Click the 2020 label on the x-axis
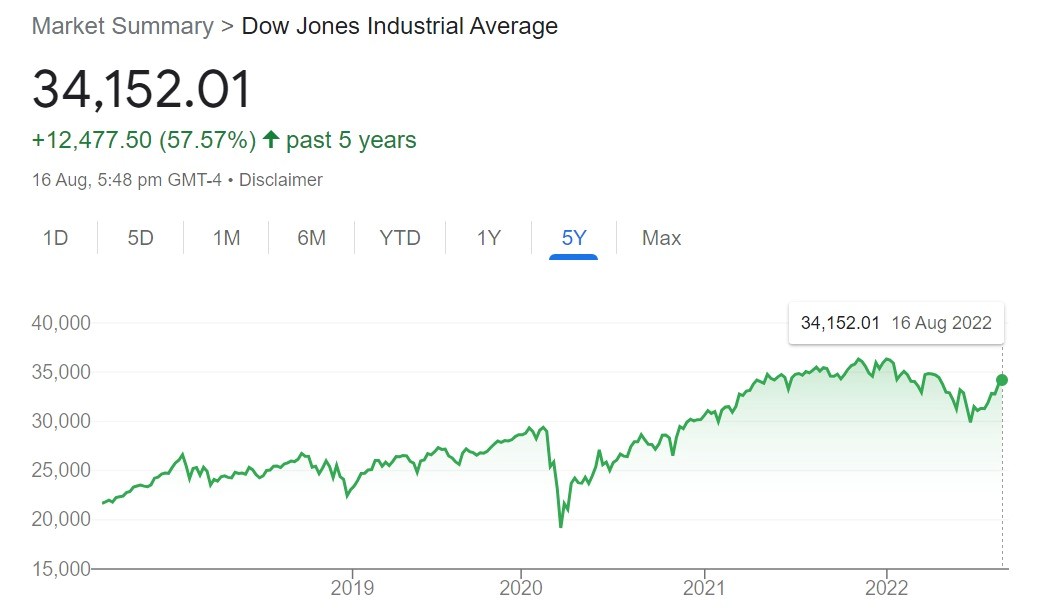 pyautogui.click(x=520, y=587)
